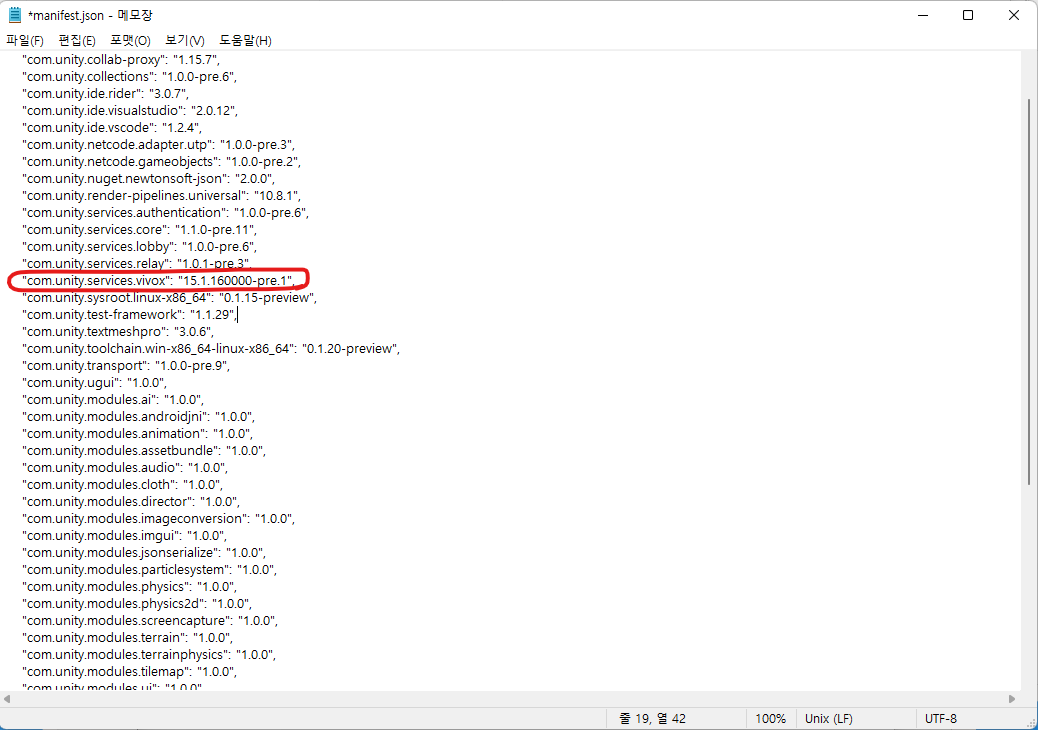This screenshot has height=730, width=1038.
Task: Click the 100% zoom status entry
Action: 771,719
